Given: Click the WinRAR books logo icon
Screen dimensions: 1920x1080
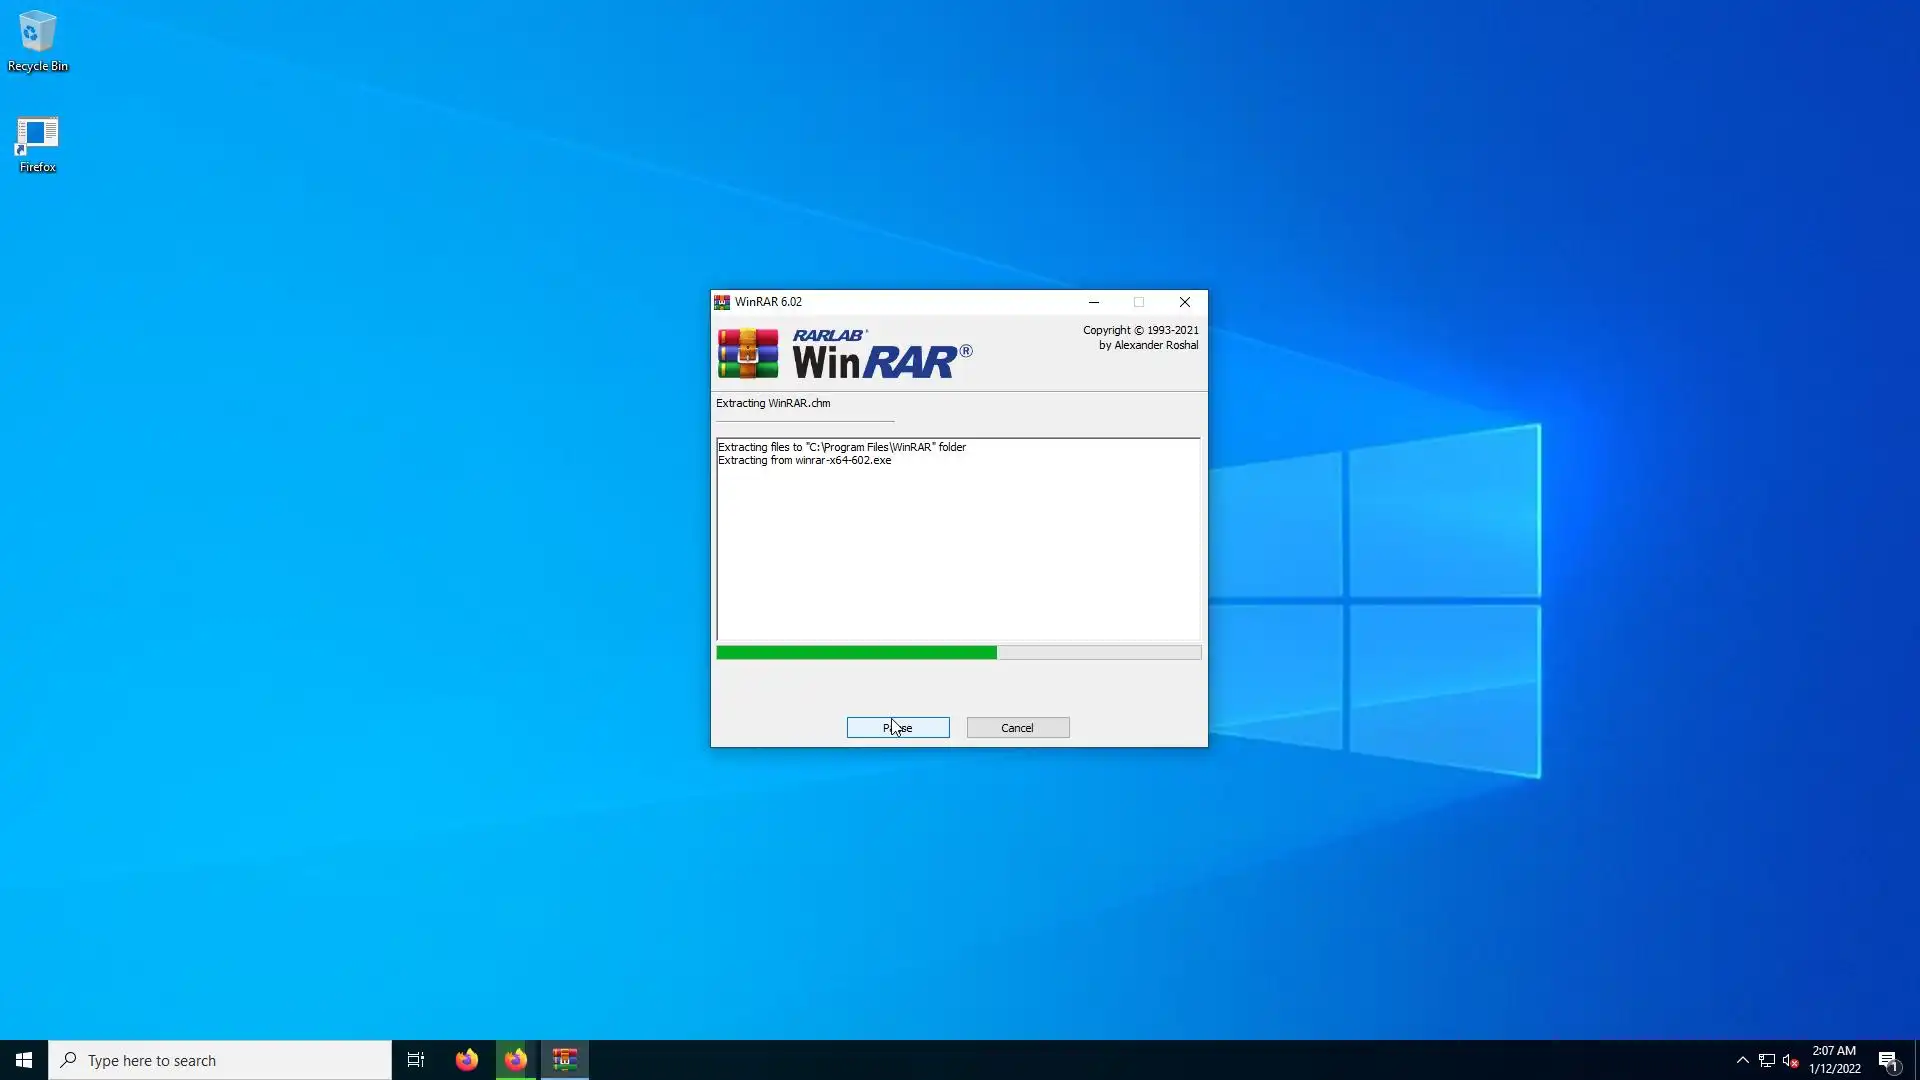Looking at the screenshot, I should pyautogui.click(x=747, y=353).
